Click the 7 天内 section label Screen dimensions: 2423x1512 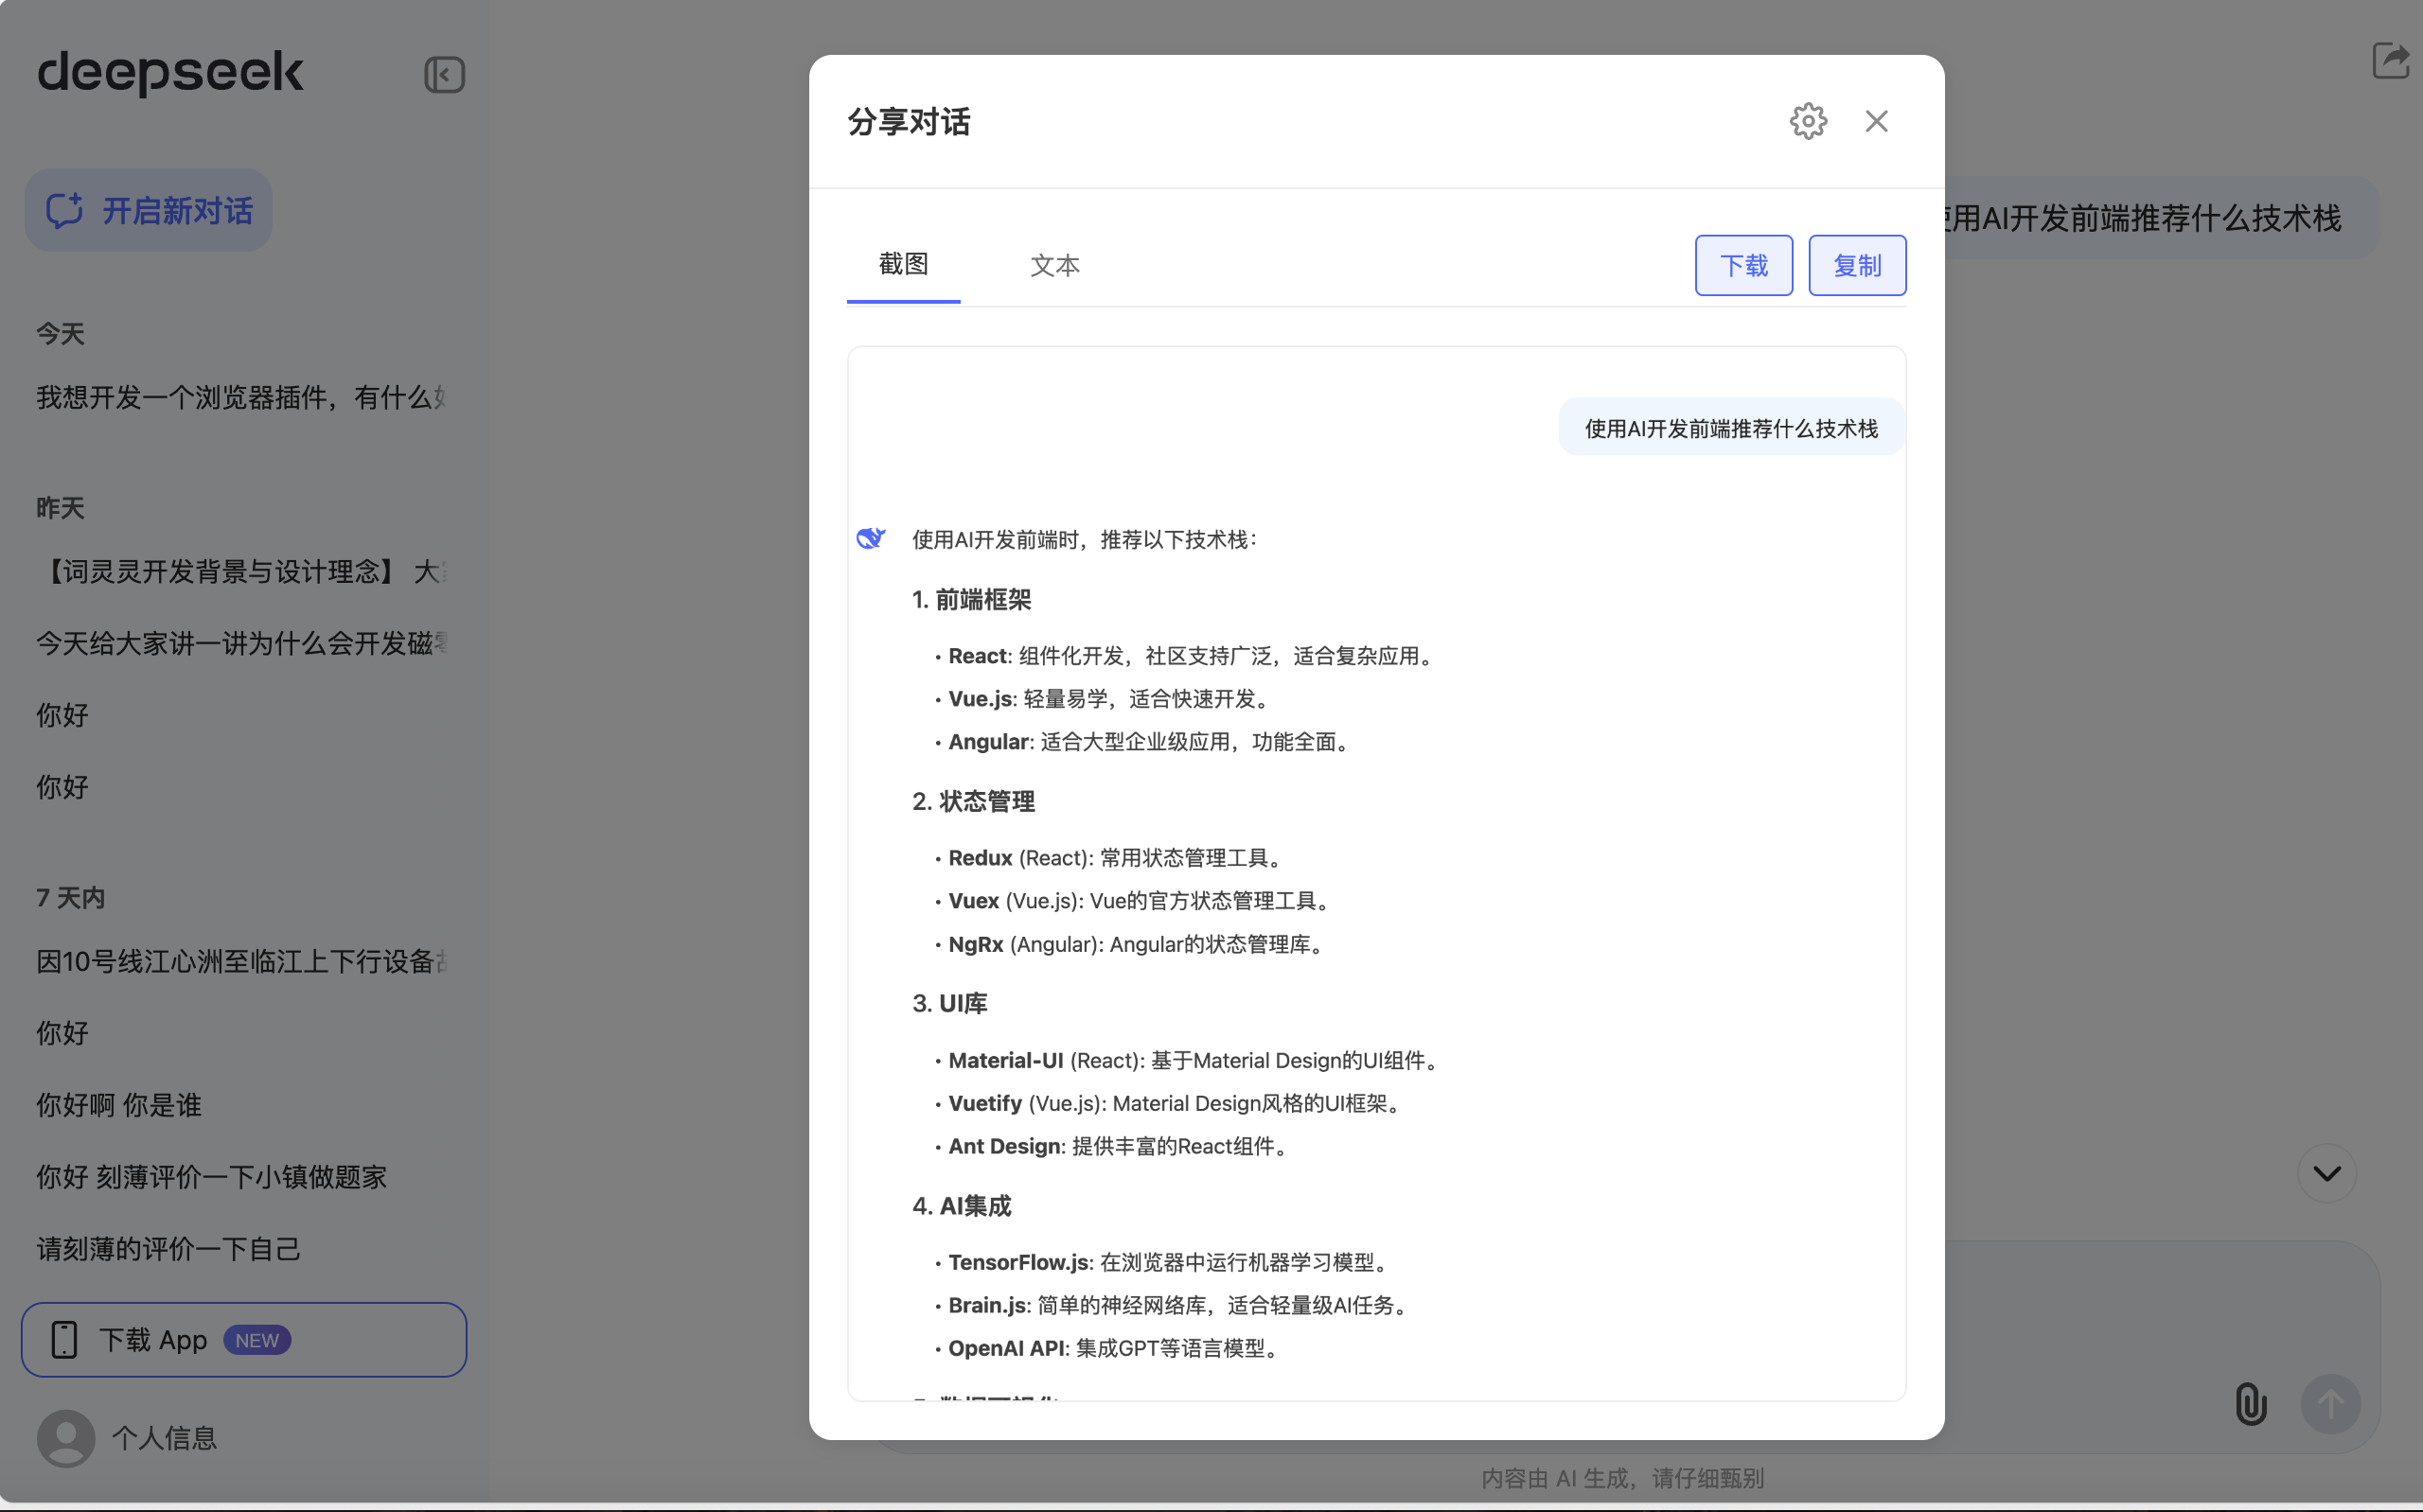[70, 898]
